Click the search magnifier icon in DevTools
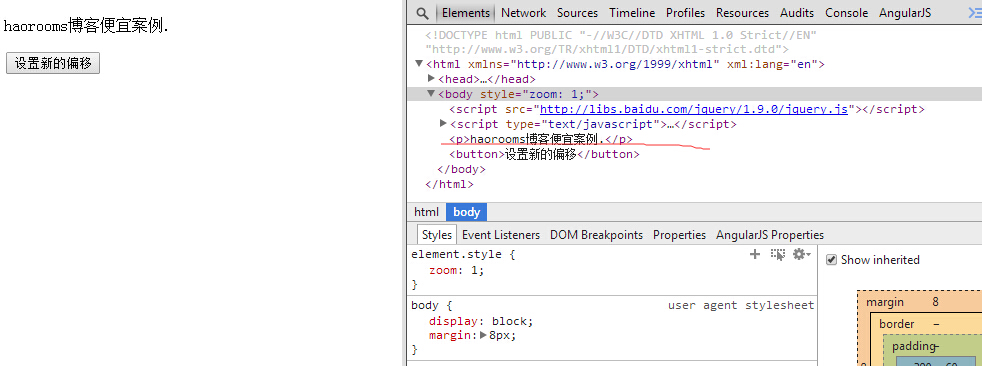982x366 pixels. [423, 13]
